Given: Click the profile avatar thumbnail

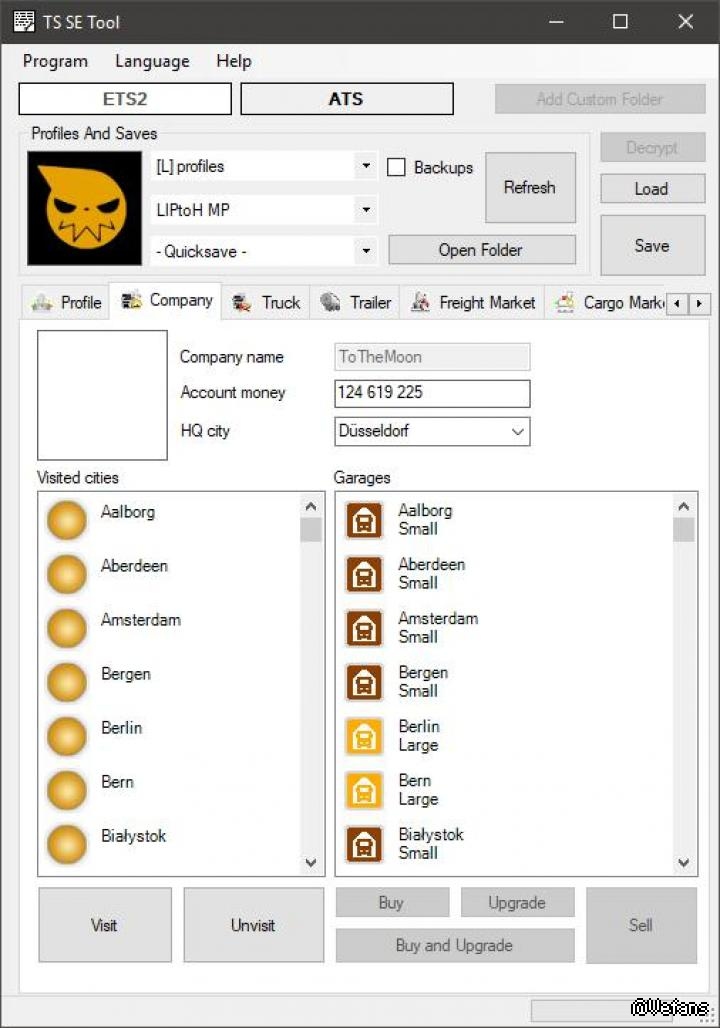Looking at the screenshot, I should [84, 208].
